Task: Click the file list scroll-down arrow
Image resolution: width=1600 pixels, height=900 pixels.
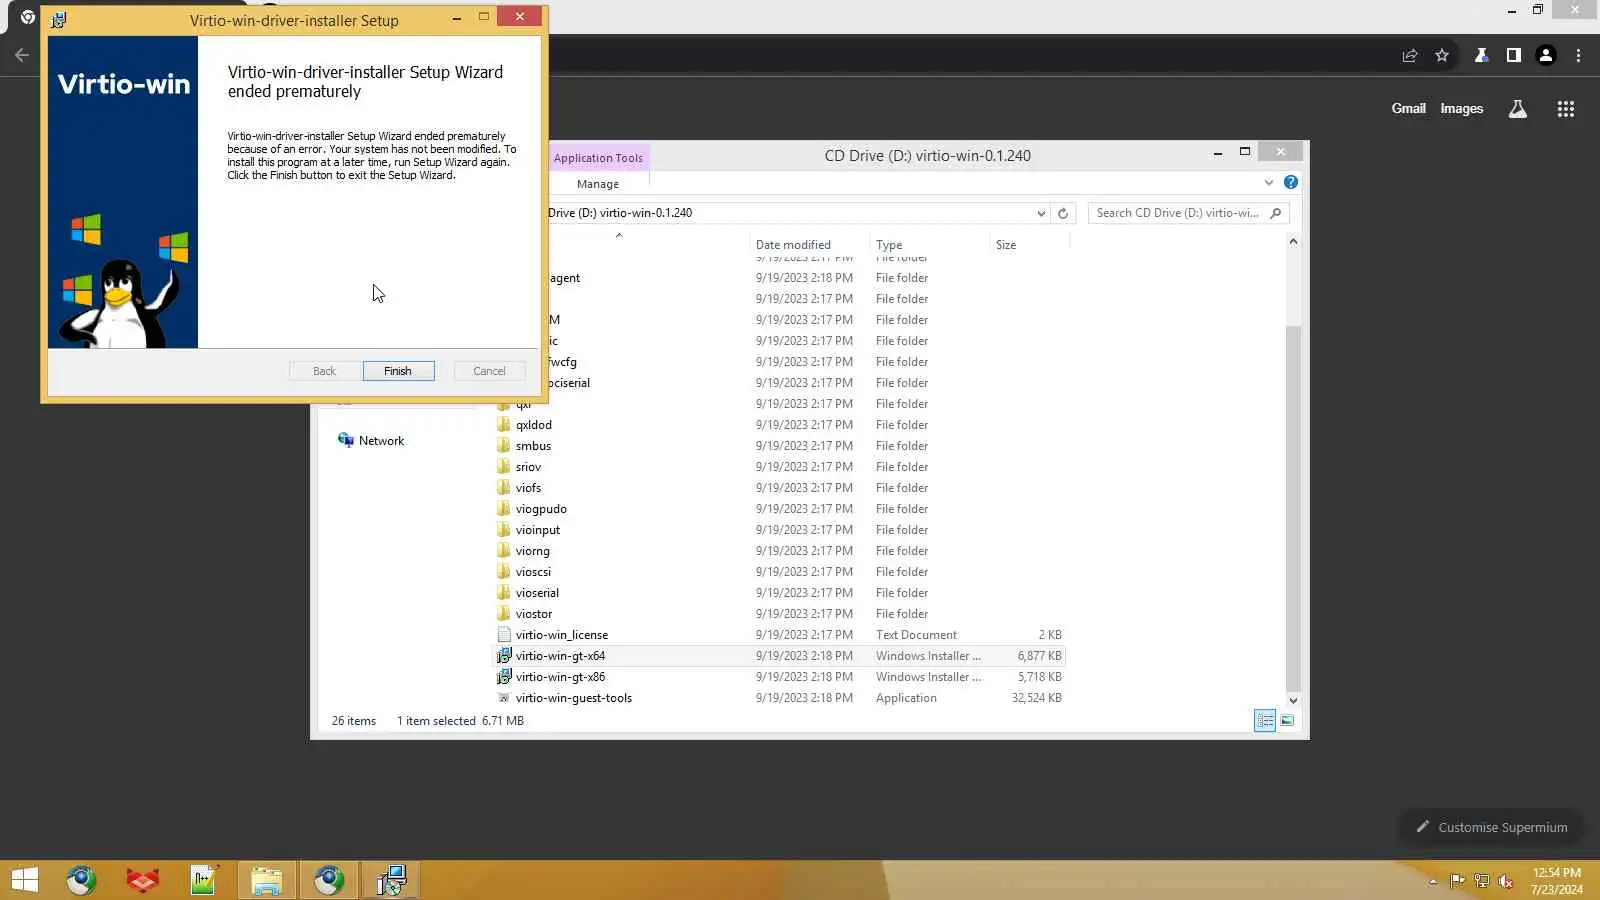Action: click(1293, 700)
